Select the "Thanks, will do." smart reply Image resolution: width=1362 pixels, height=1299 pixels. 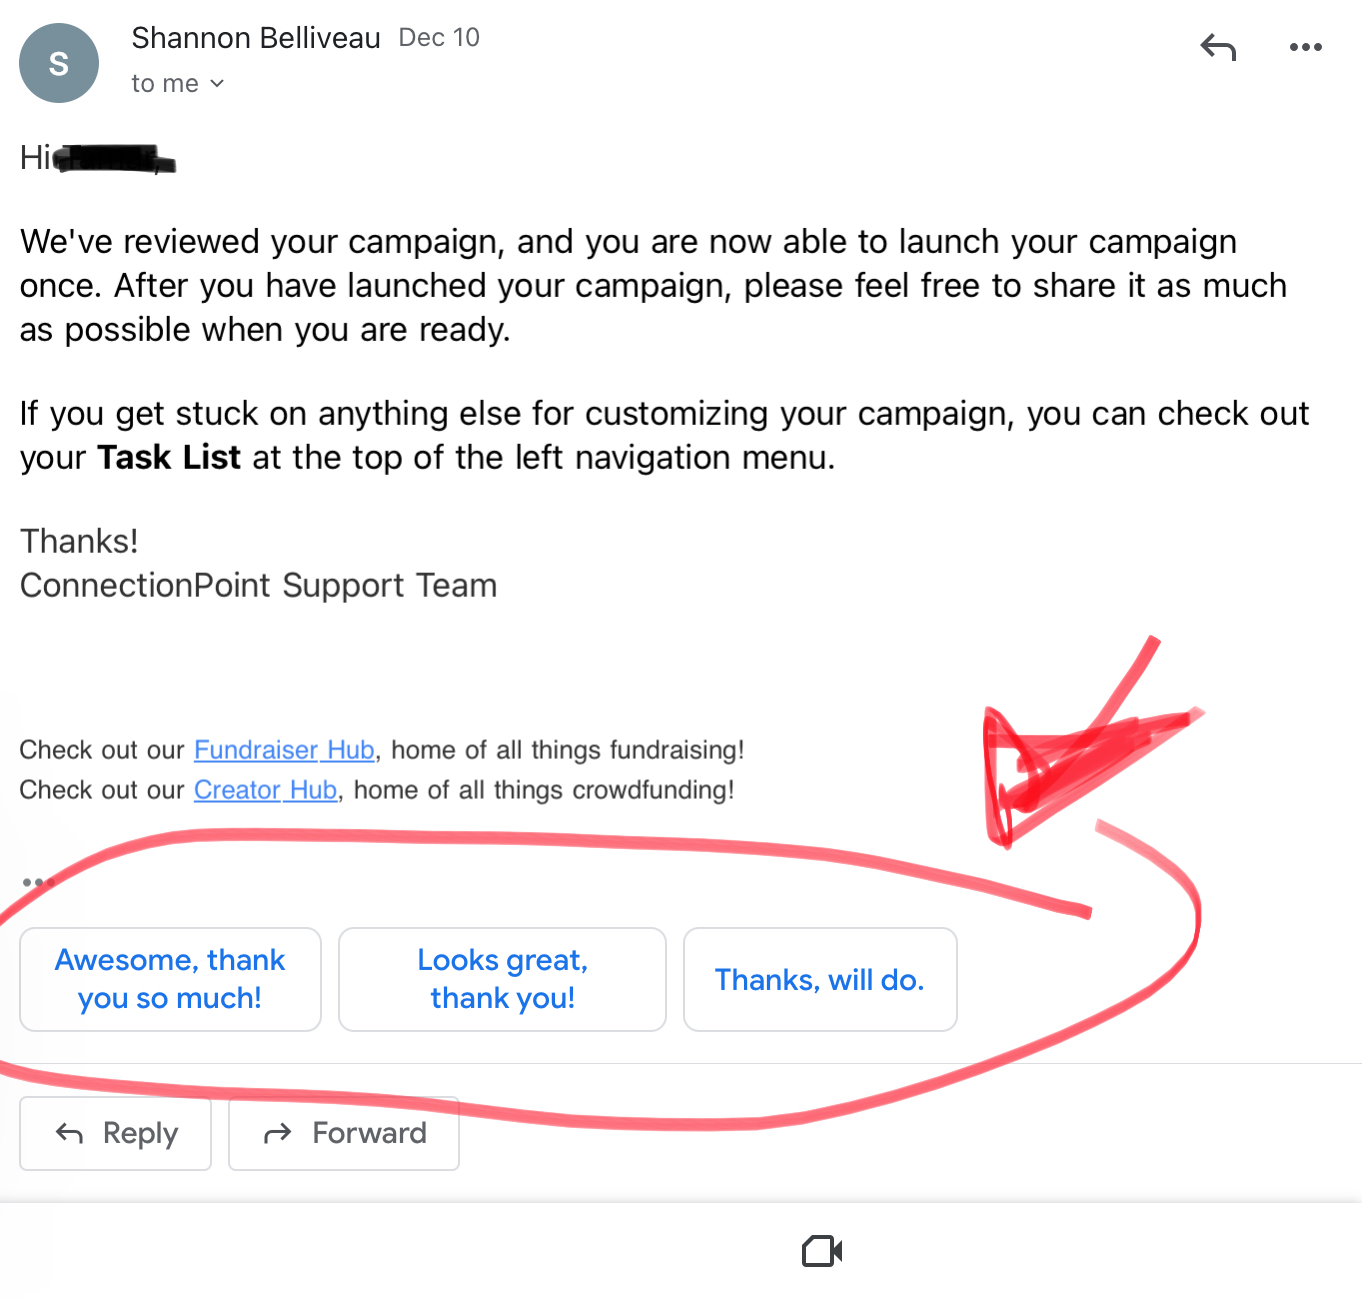point(819,979)
